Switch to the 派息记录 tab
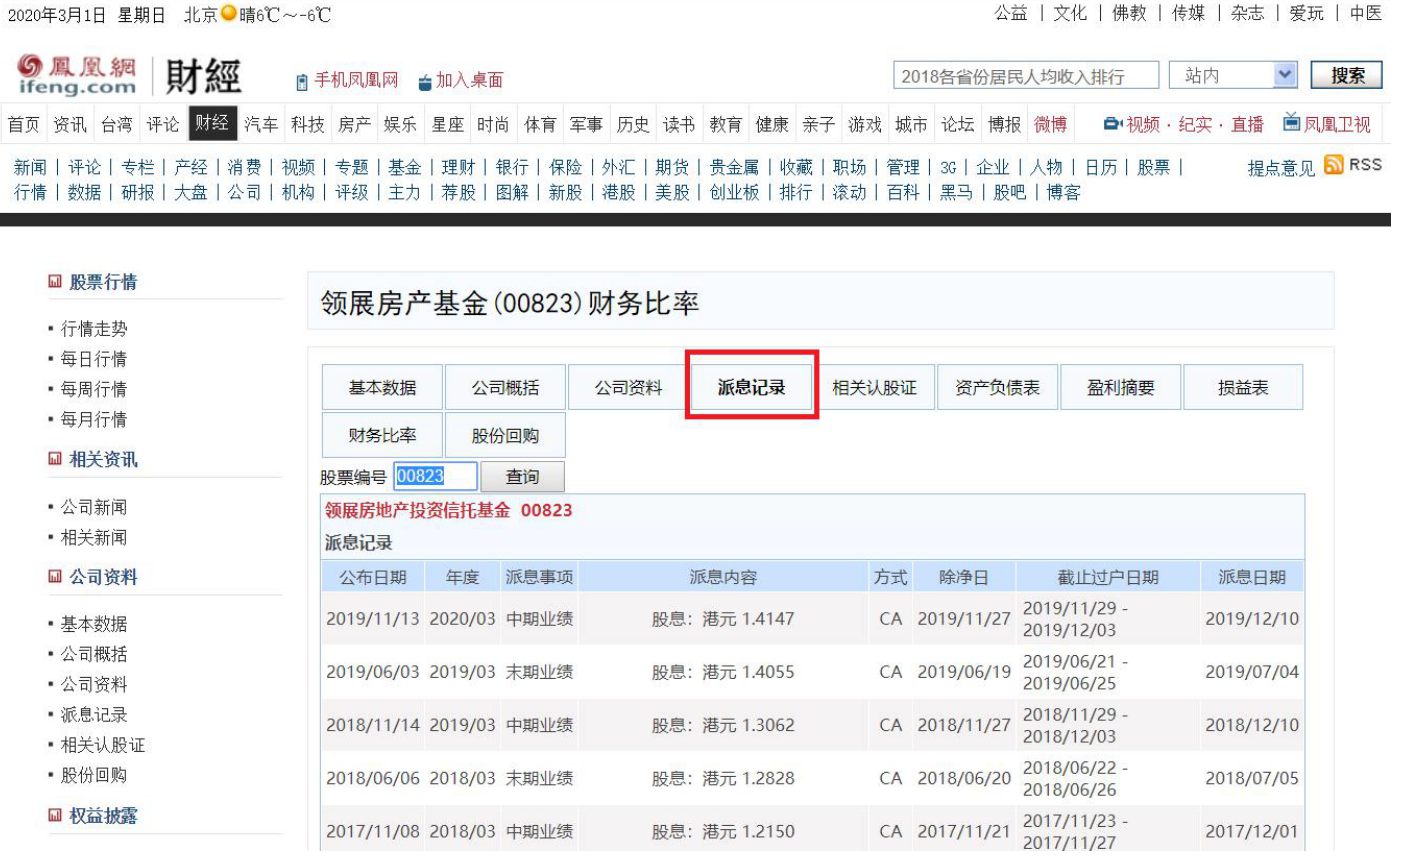The width and height of the screenshot is (1402, 858). [751, 387]
